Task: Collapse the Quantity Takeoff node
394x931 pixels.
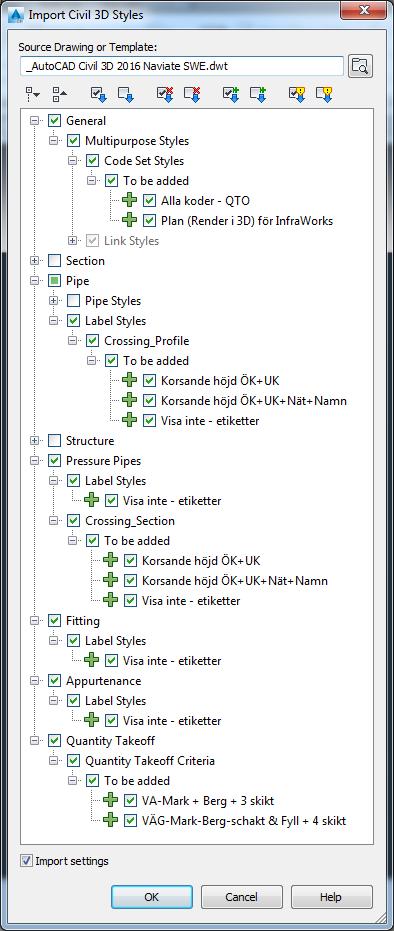Action: [x=36, y=740]
